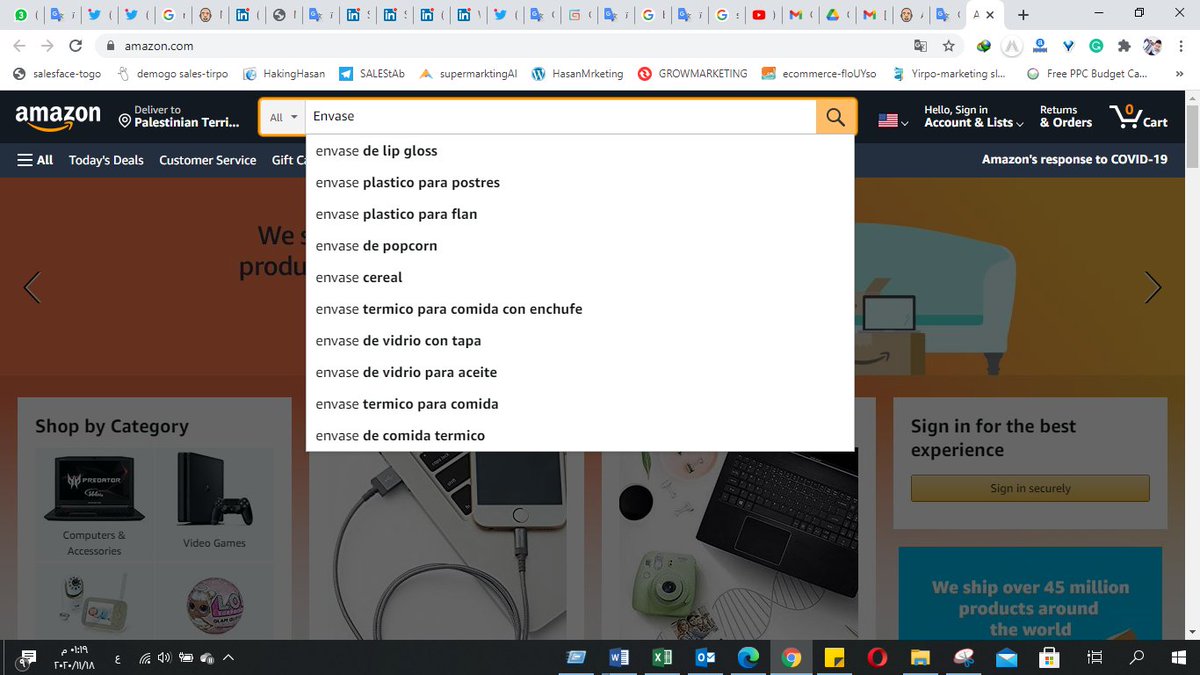Open the All hamburger menu
Image resolution: width=1200 pixels, height=675 pixels.
pyautogui.click(x=36, y=160)
